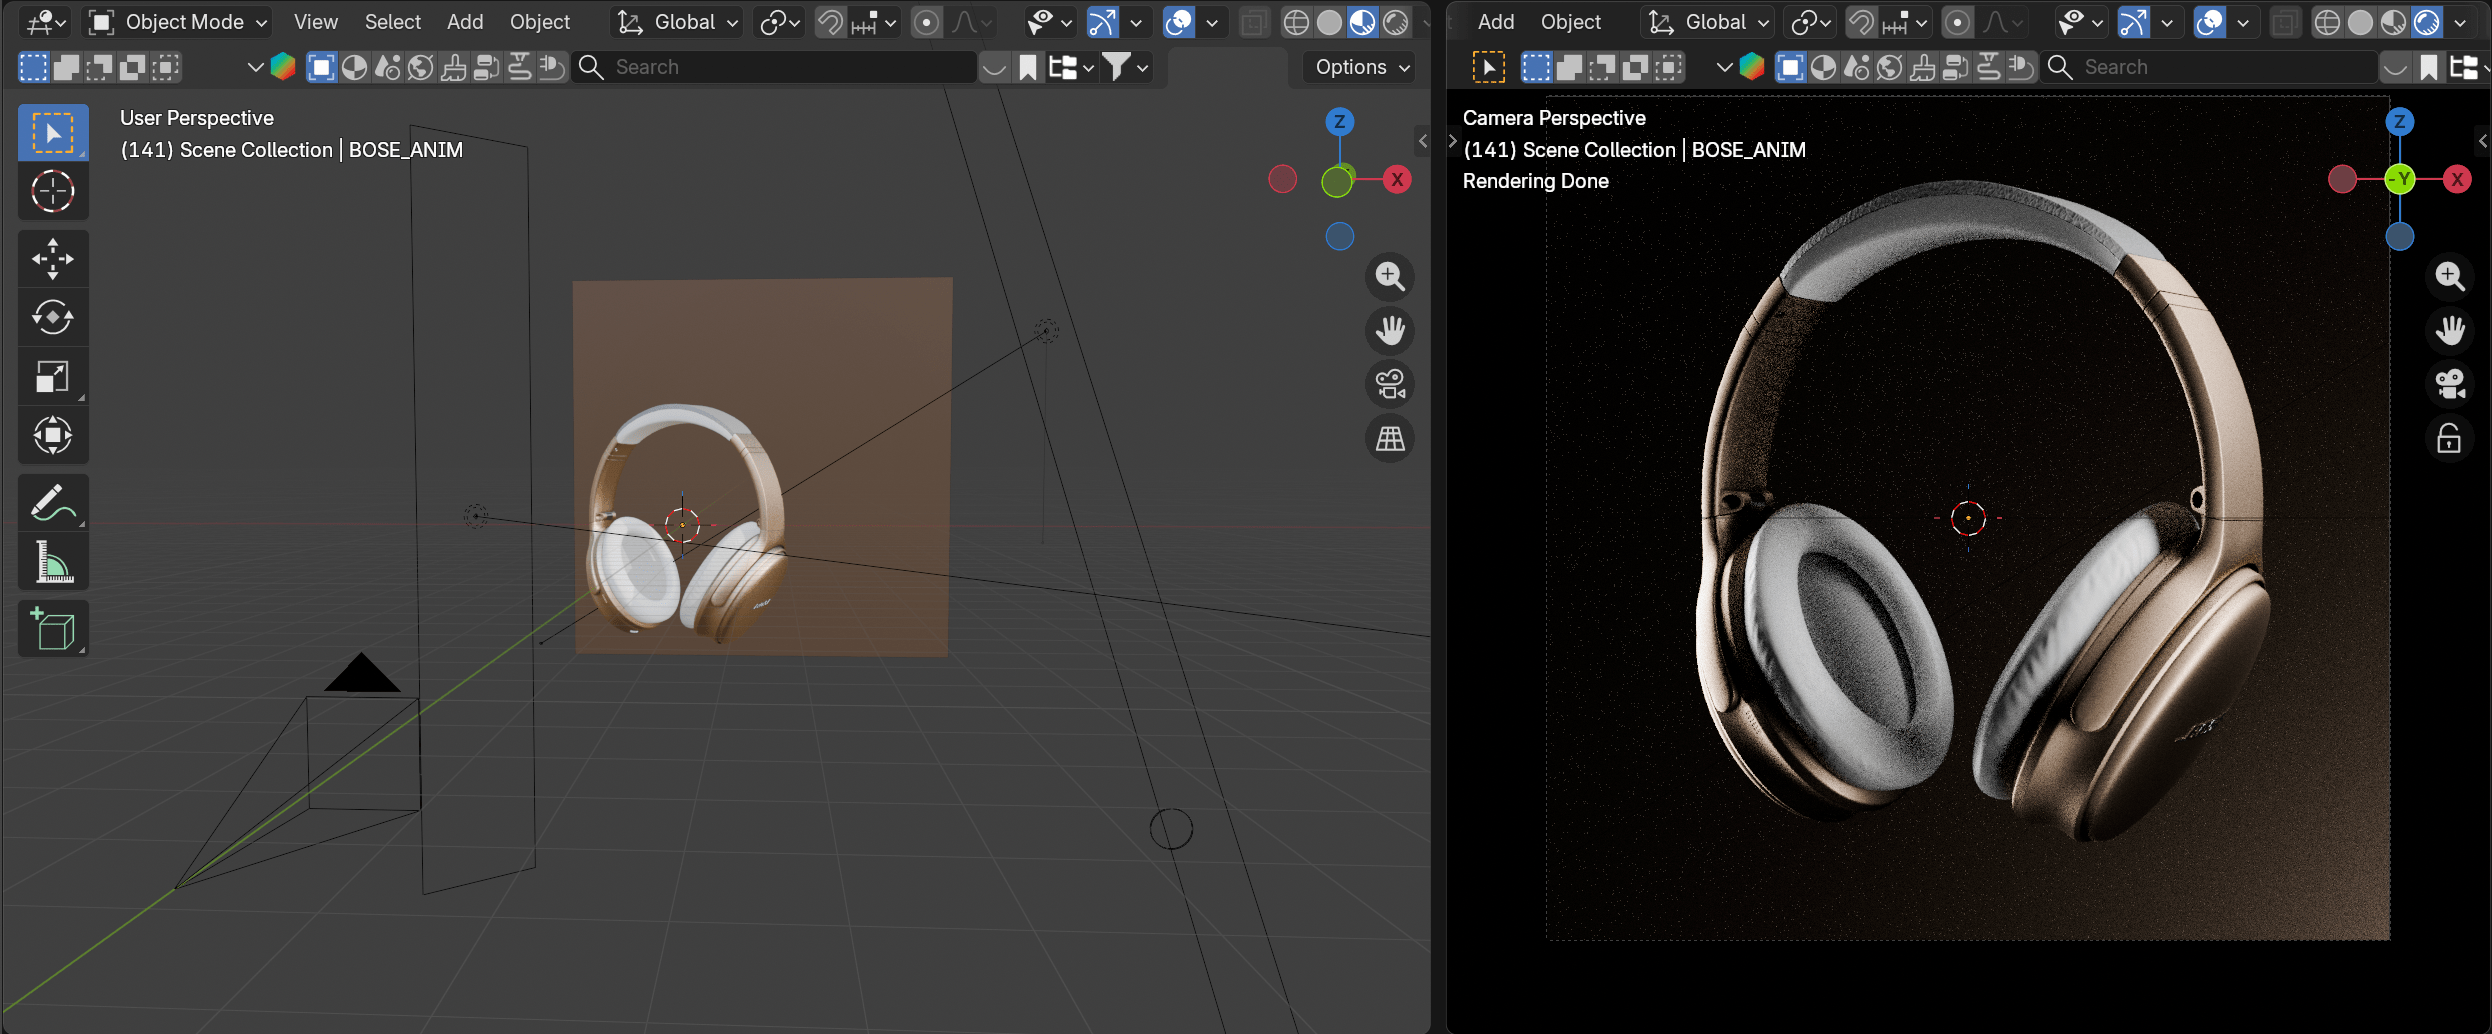The height and width of the screenshot is (1034, 2492).
Task: Switch to orthographic grid view in left viewport
Action: [1390, 438]
